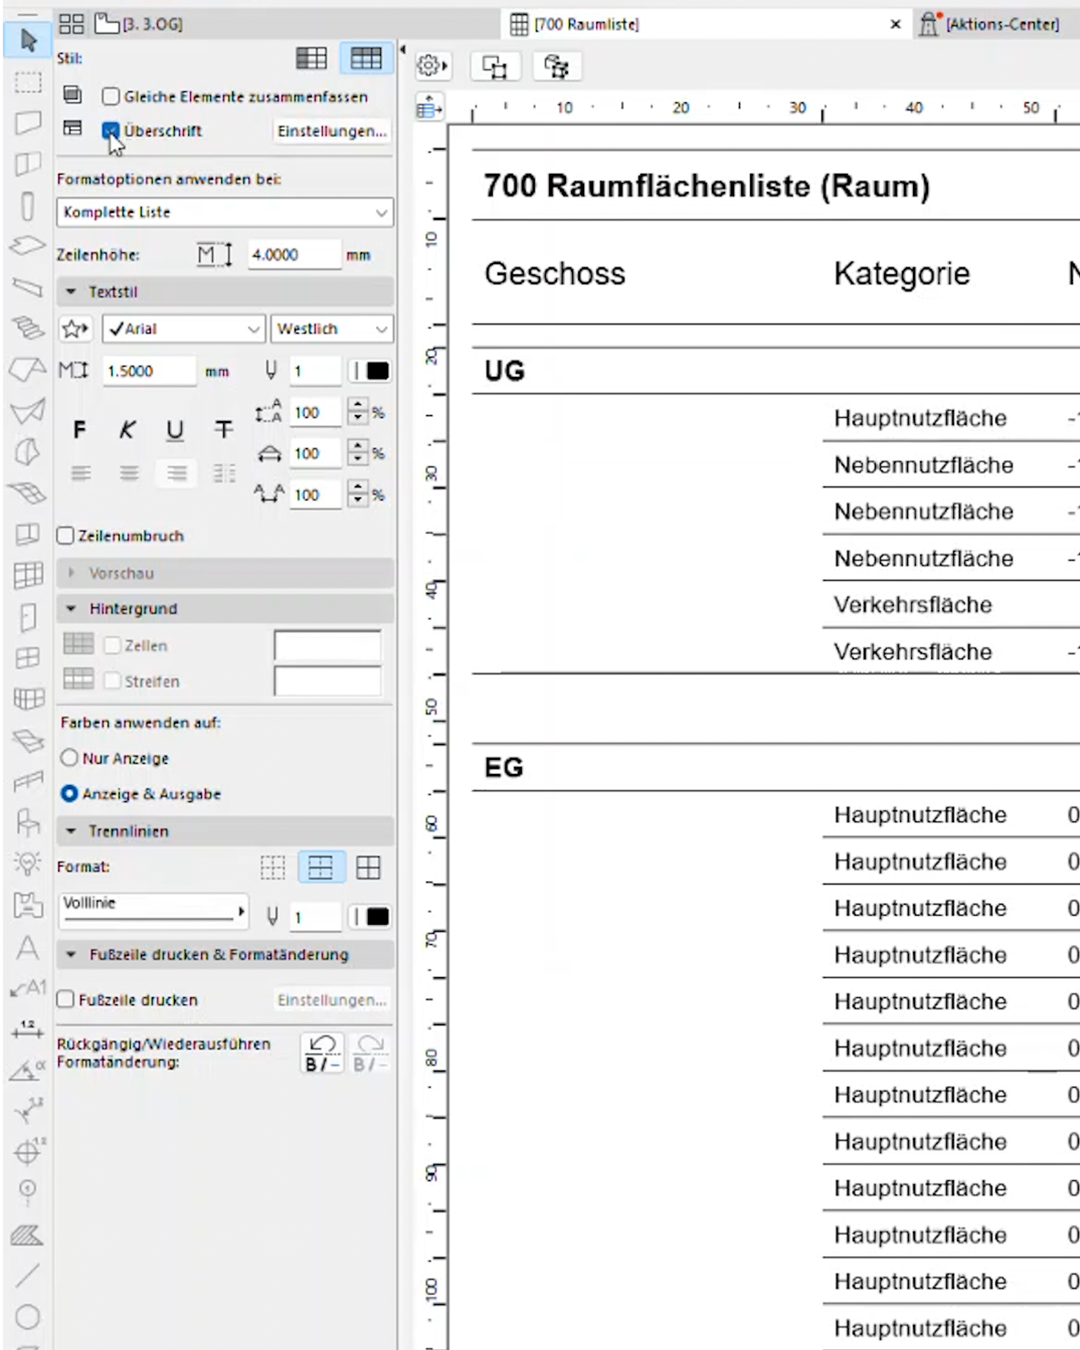The image size is (1080, 1350).
Task: Select the Stair tool in toolbox
Action: 28,327
